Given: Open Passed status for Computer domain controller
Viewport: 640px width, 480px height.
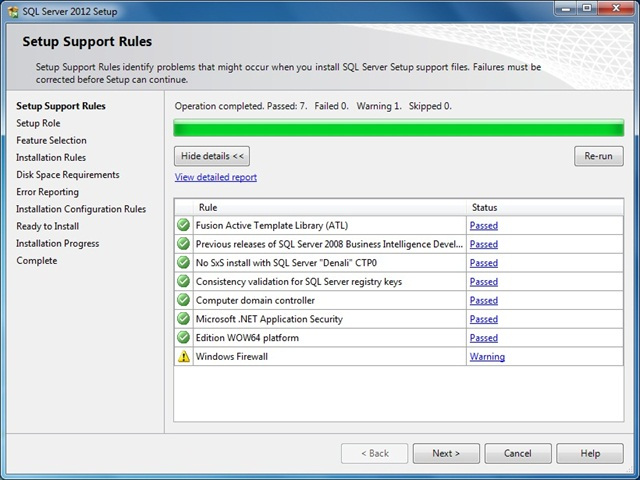Looking at the screenshot, I should tap(484, 300).
